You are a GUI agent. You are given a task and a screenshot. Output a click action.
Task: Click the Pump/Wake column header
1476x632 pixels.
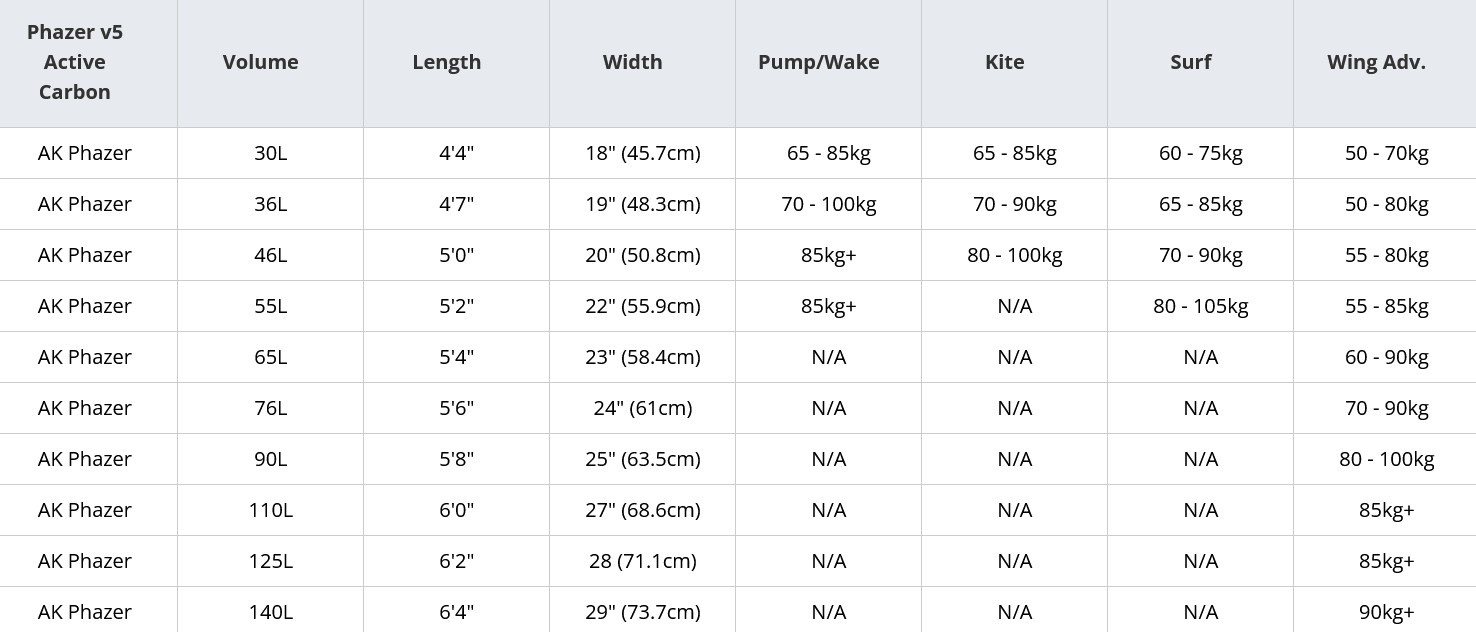tap(818, 62)
